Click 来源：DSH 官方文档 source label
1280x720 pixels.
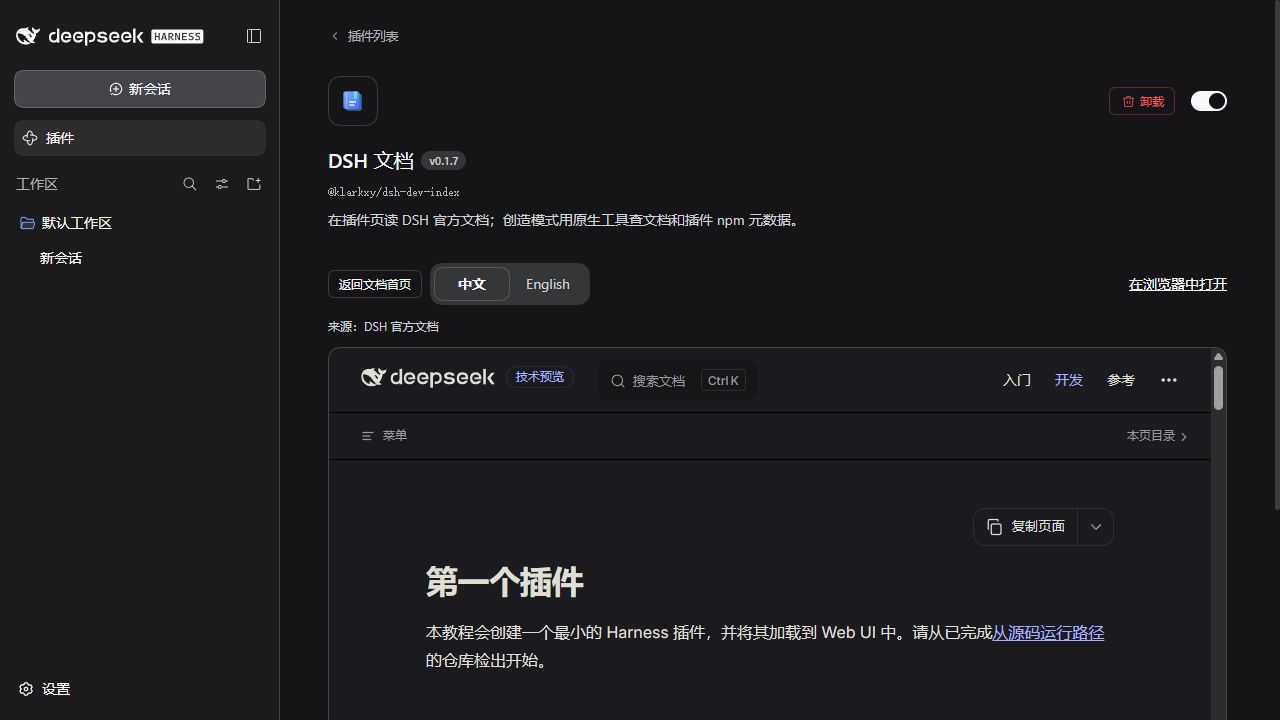coord(383,327)
